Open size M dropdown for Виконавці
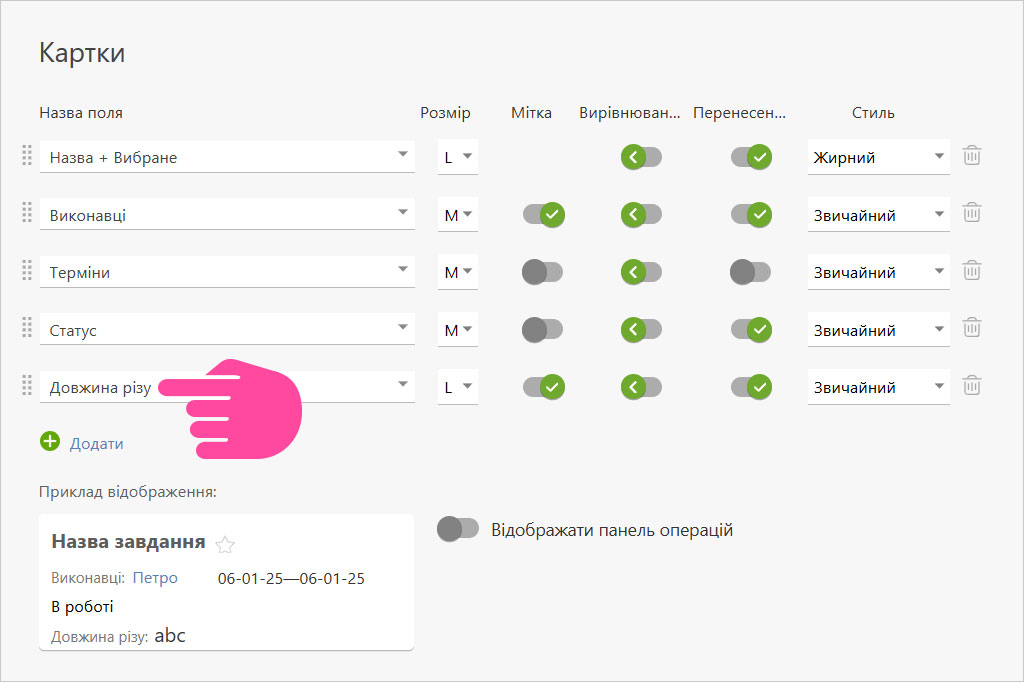 pos(458,214)
